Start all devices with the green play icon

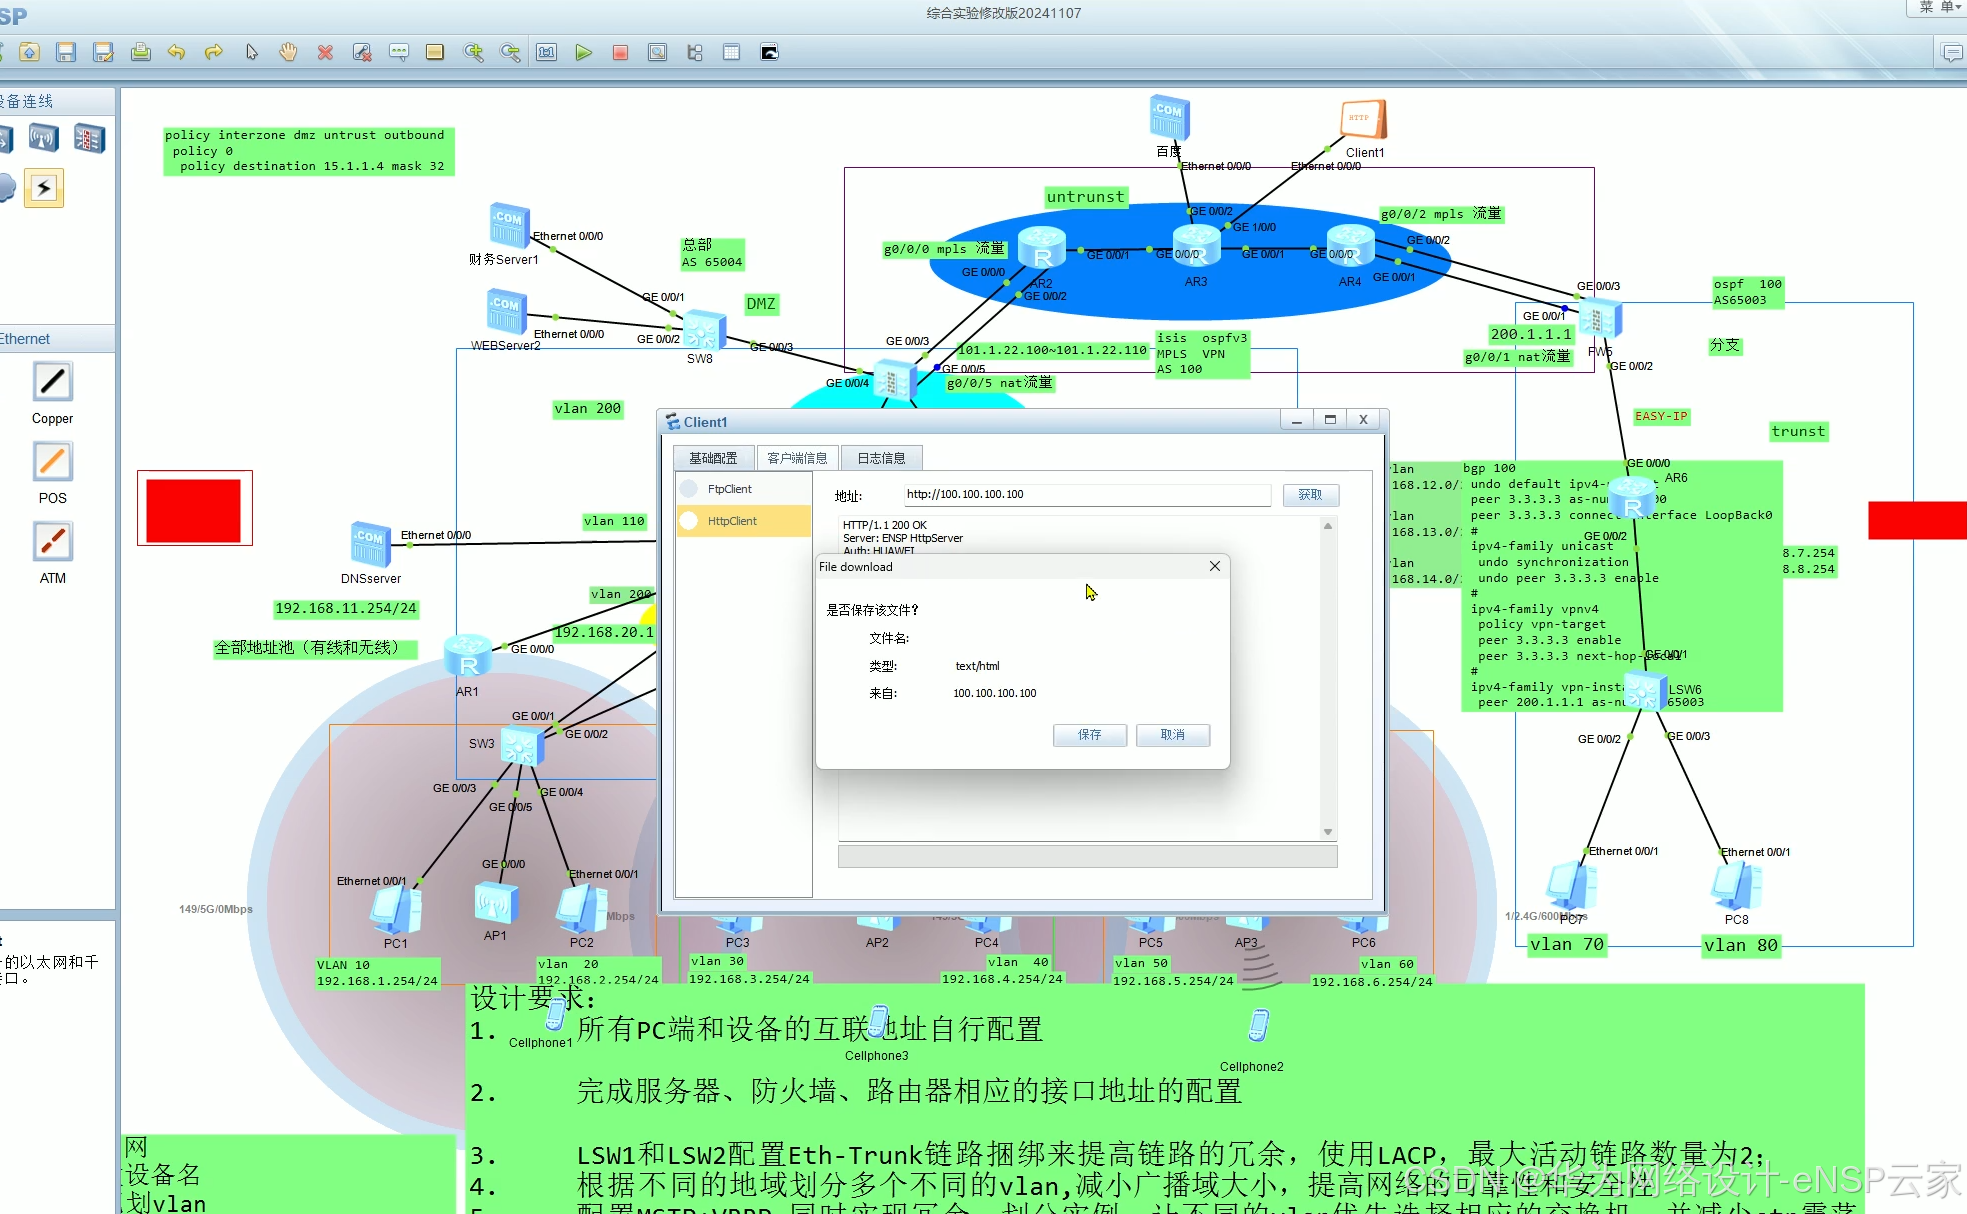[583, 52]
